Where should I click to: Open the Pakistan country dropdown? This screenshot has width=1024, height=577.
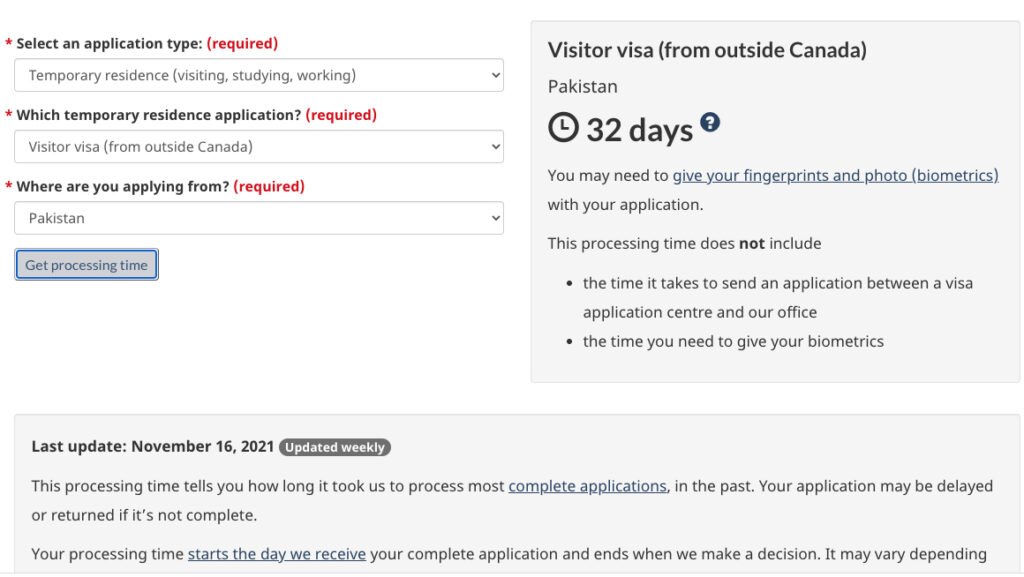258,218
